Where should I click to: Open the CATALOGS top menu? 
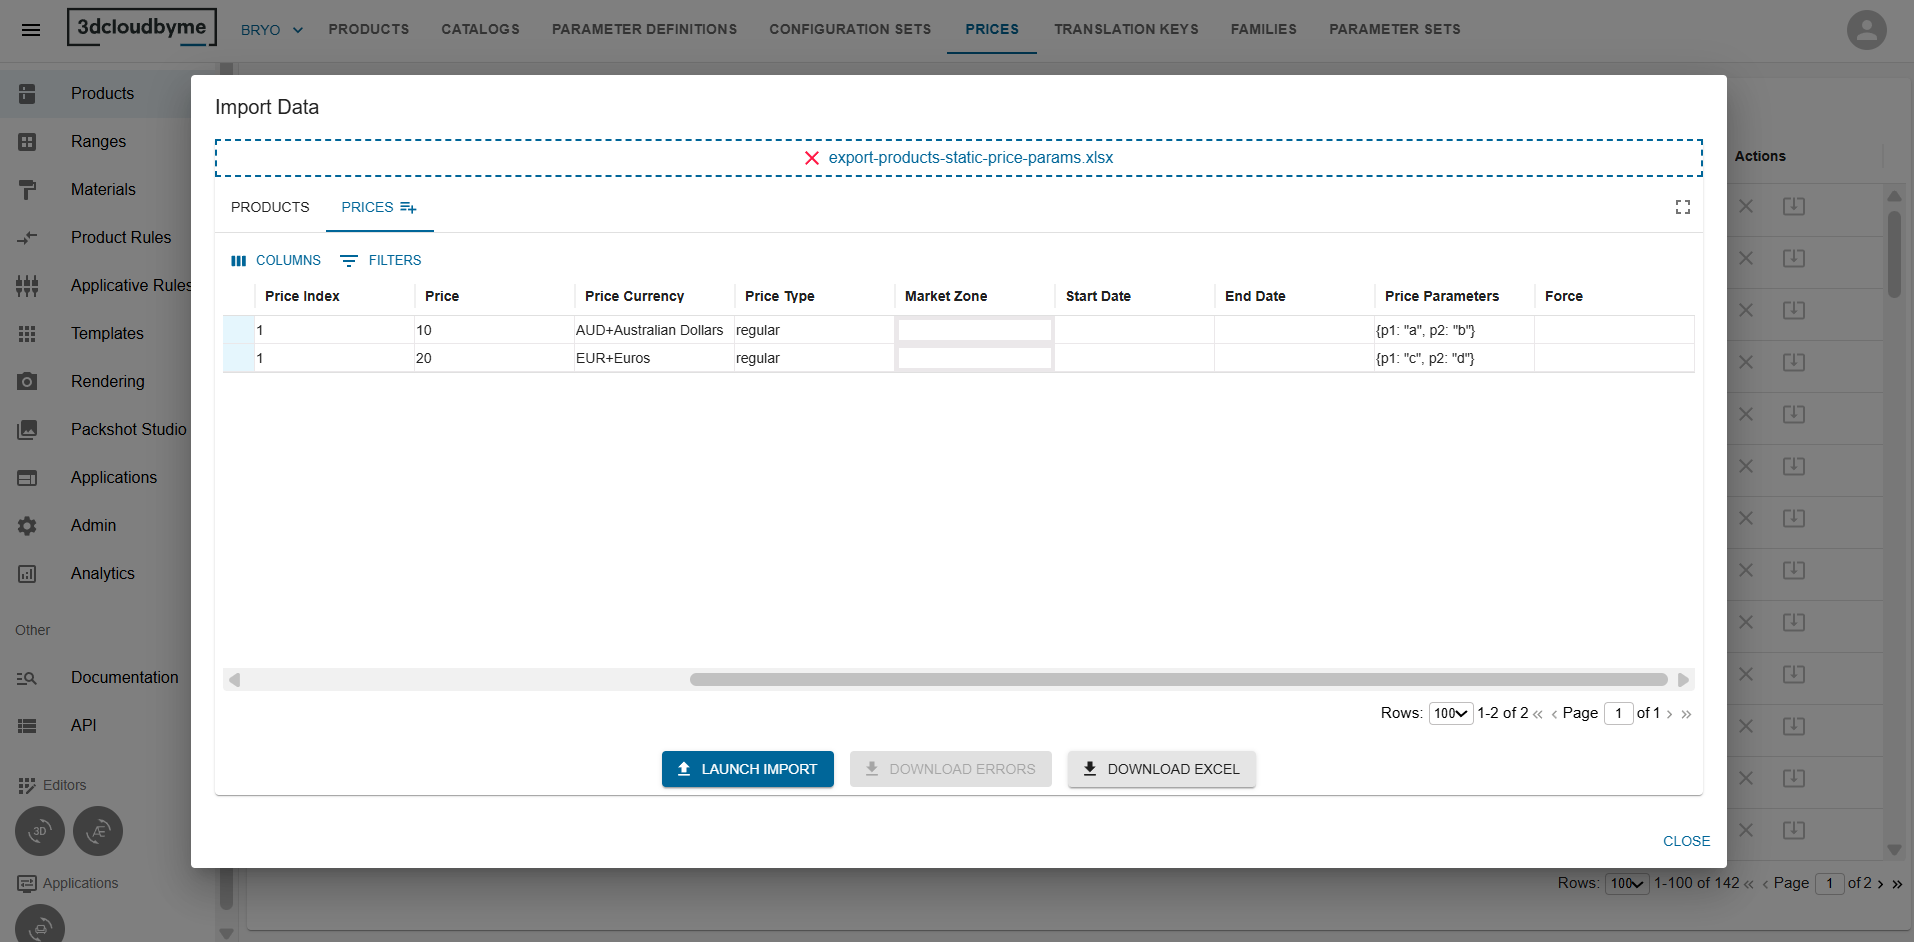coord(481,29)
